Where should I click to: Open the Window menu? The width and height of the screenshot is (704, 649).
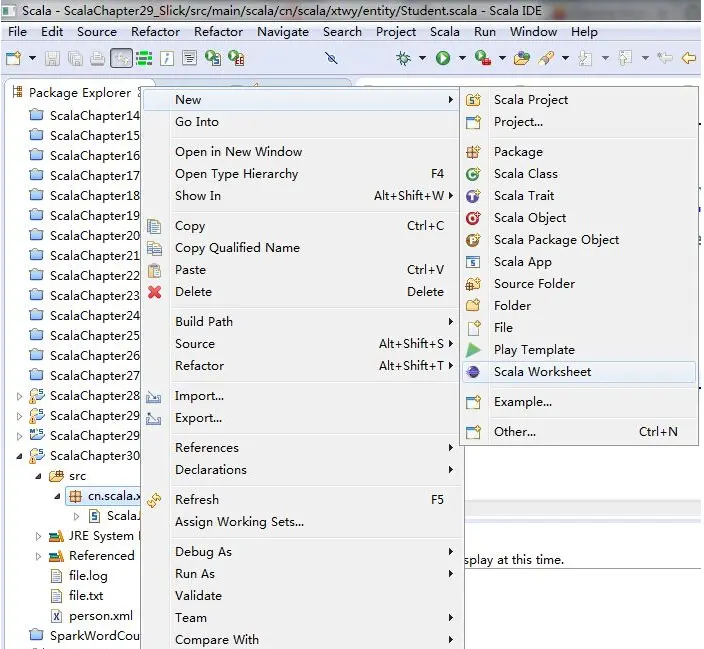pos(533,32)
